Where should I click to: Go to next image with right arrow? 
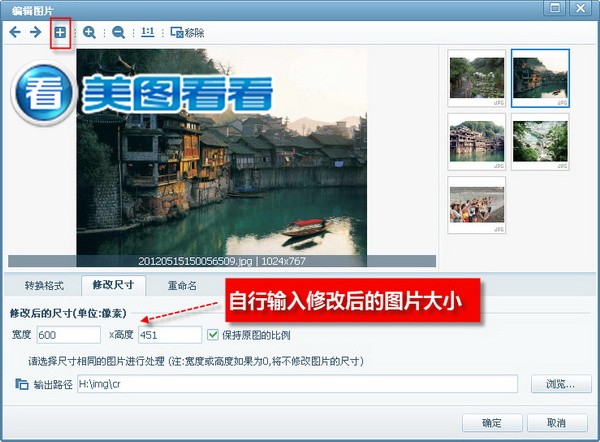(x=35, y=32)
